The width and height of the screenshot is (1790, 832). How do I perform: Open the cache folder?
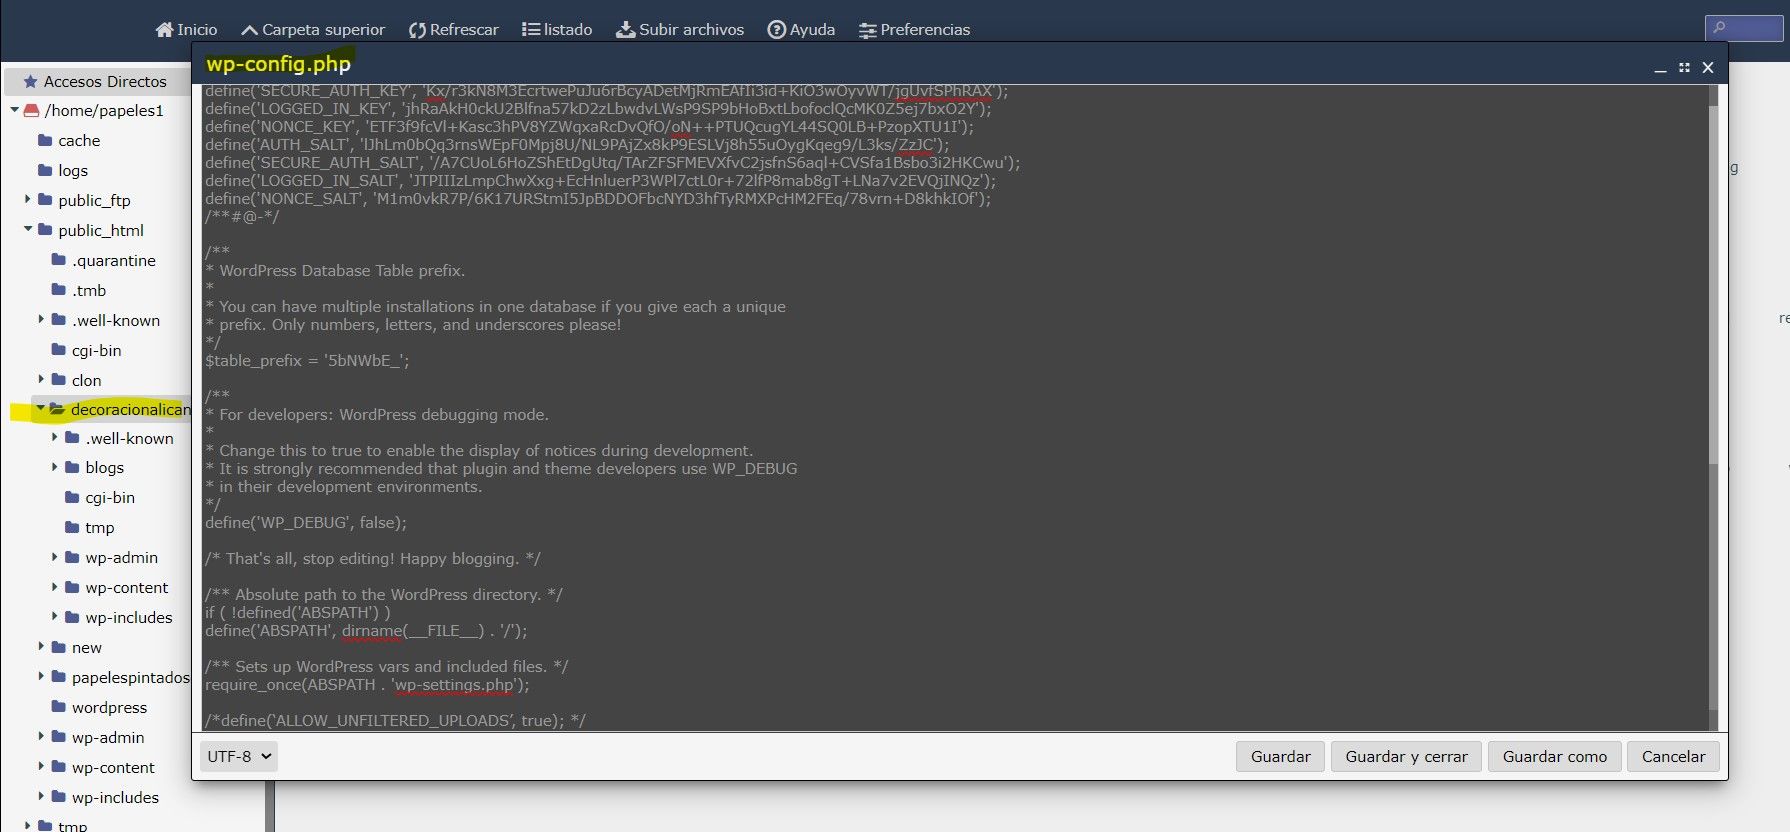(69, 140)
